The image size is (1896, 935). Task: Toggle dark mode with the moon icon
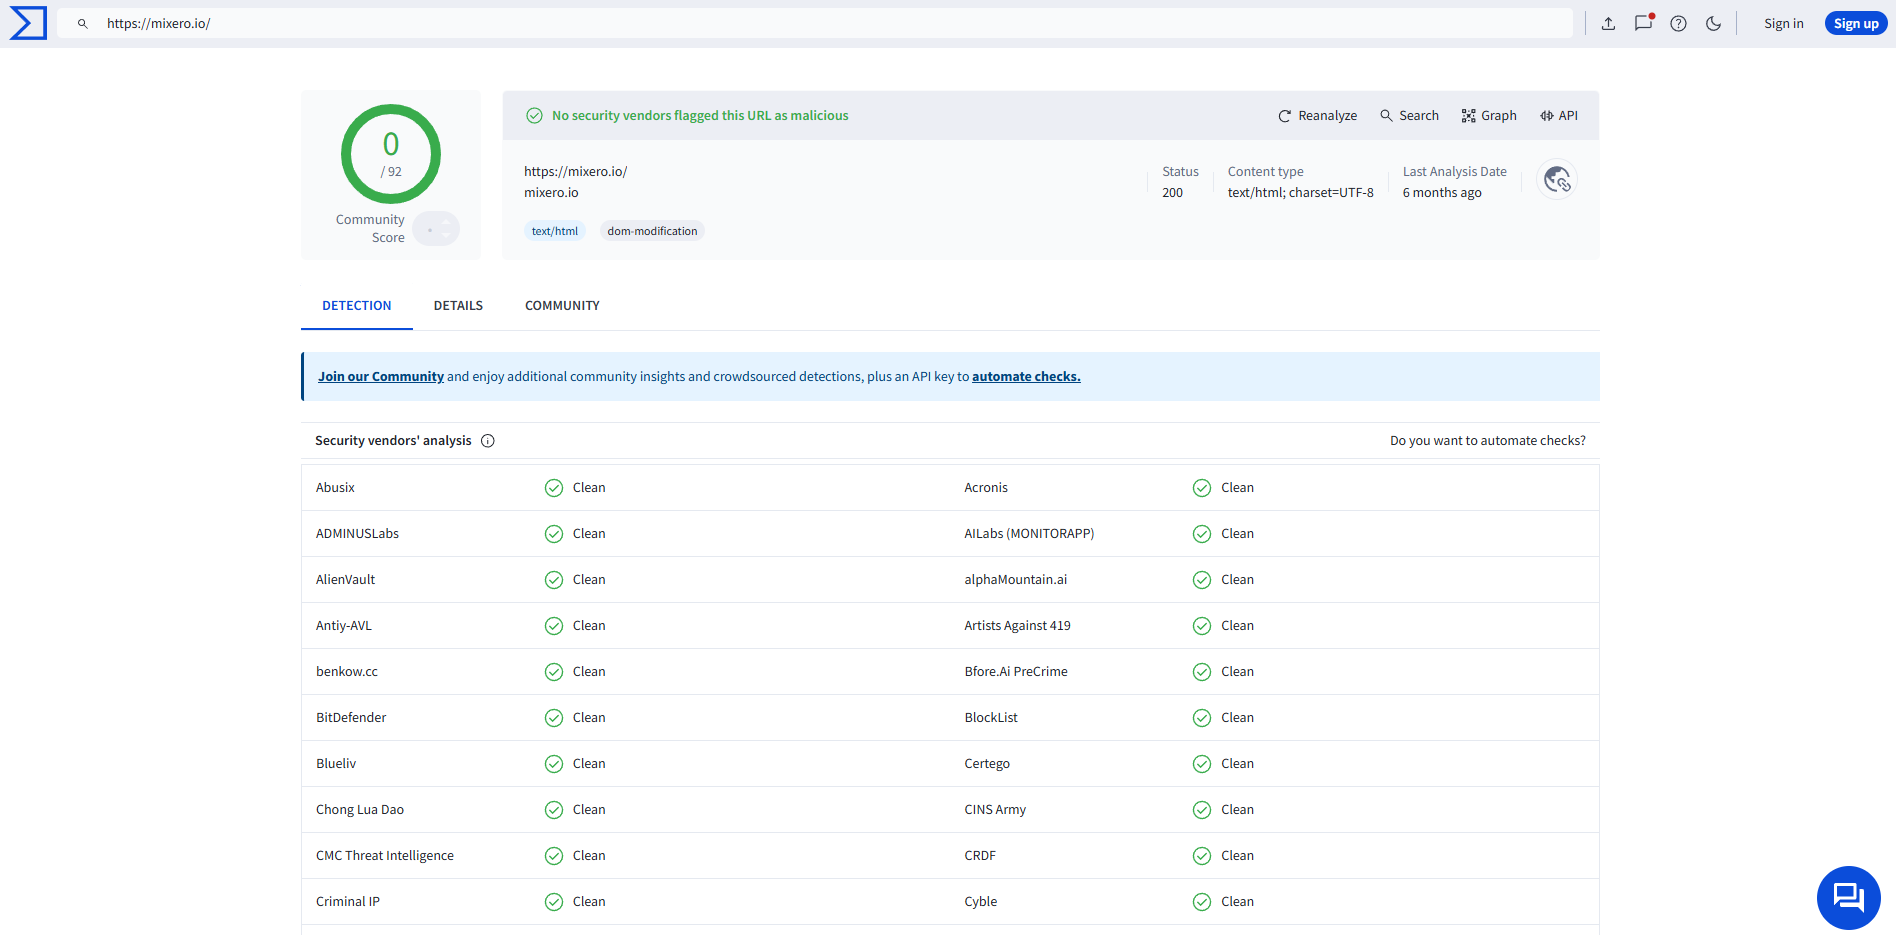1713,23
